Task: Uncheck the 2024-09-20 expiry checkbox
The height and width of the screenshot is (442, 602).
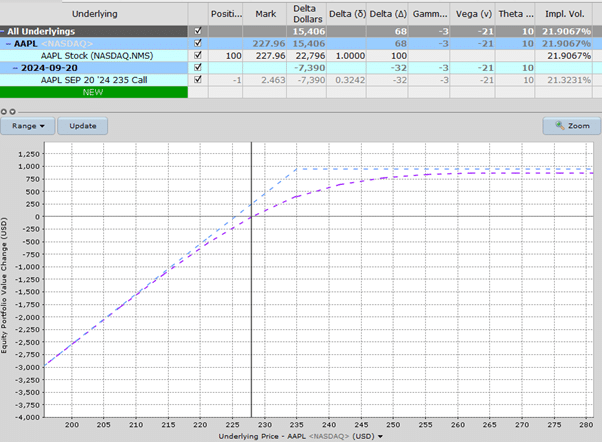Action: pyautogui.click(x=197, y=67)
